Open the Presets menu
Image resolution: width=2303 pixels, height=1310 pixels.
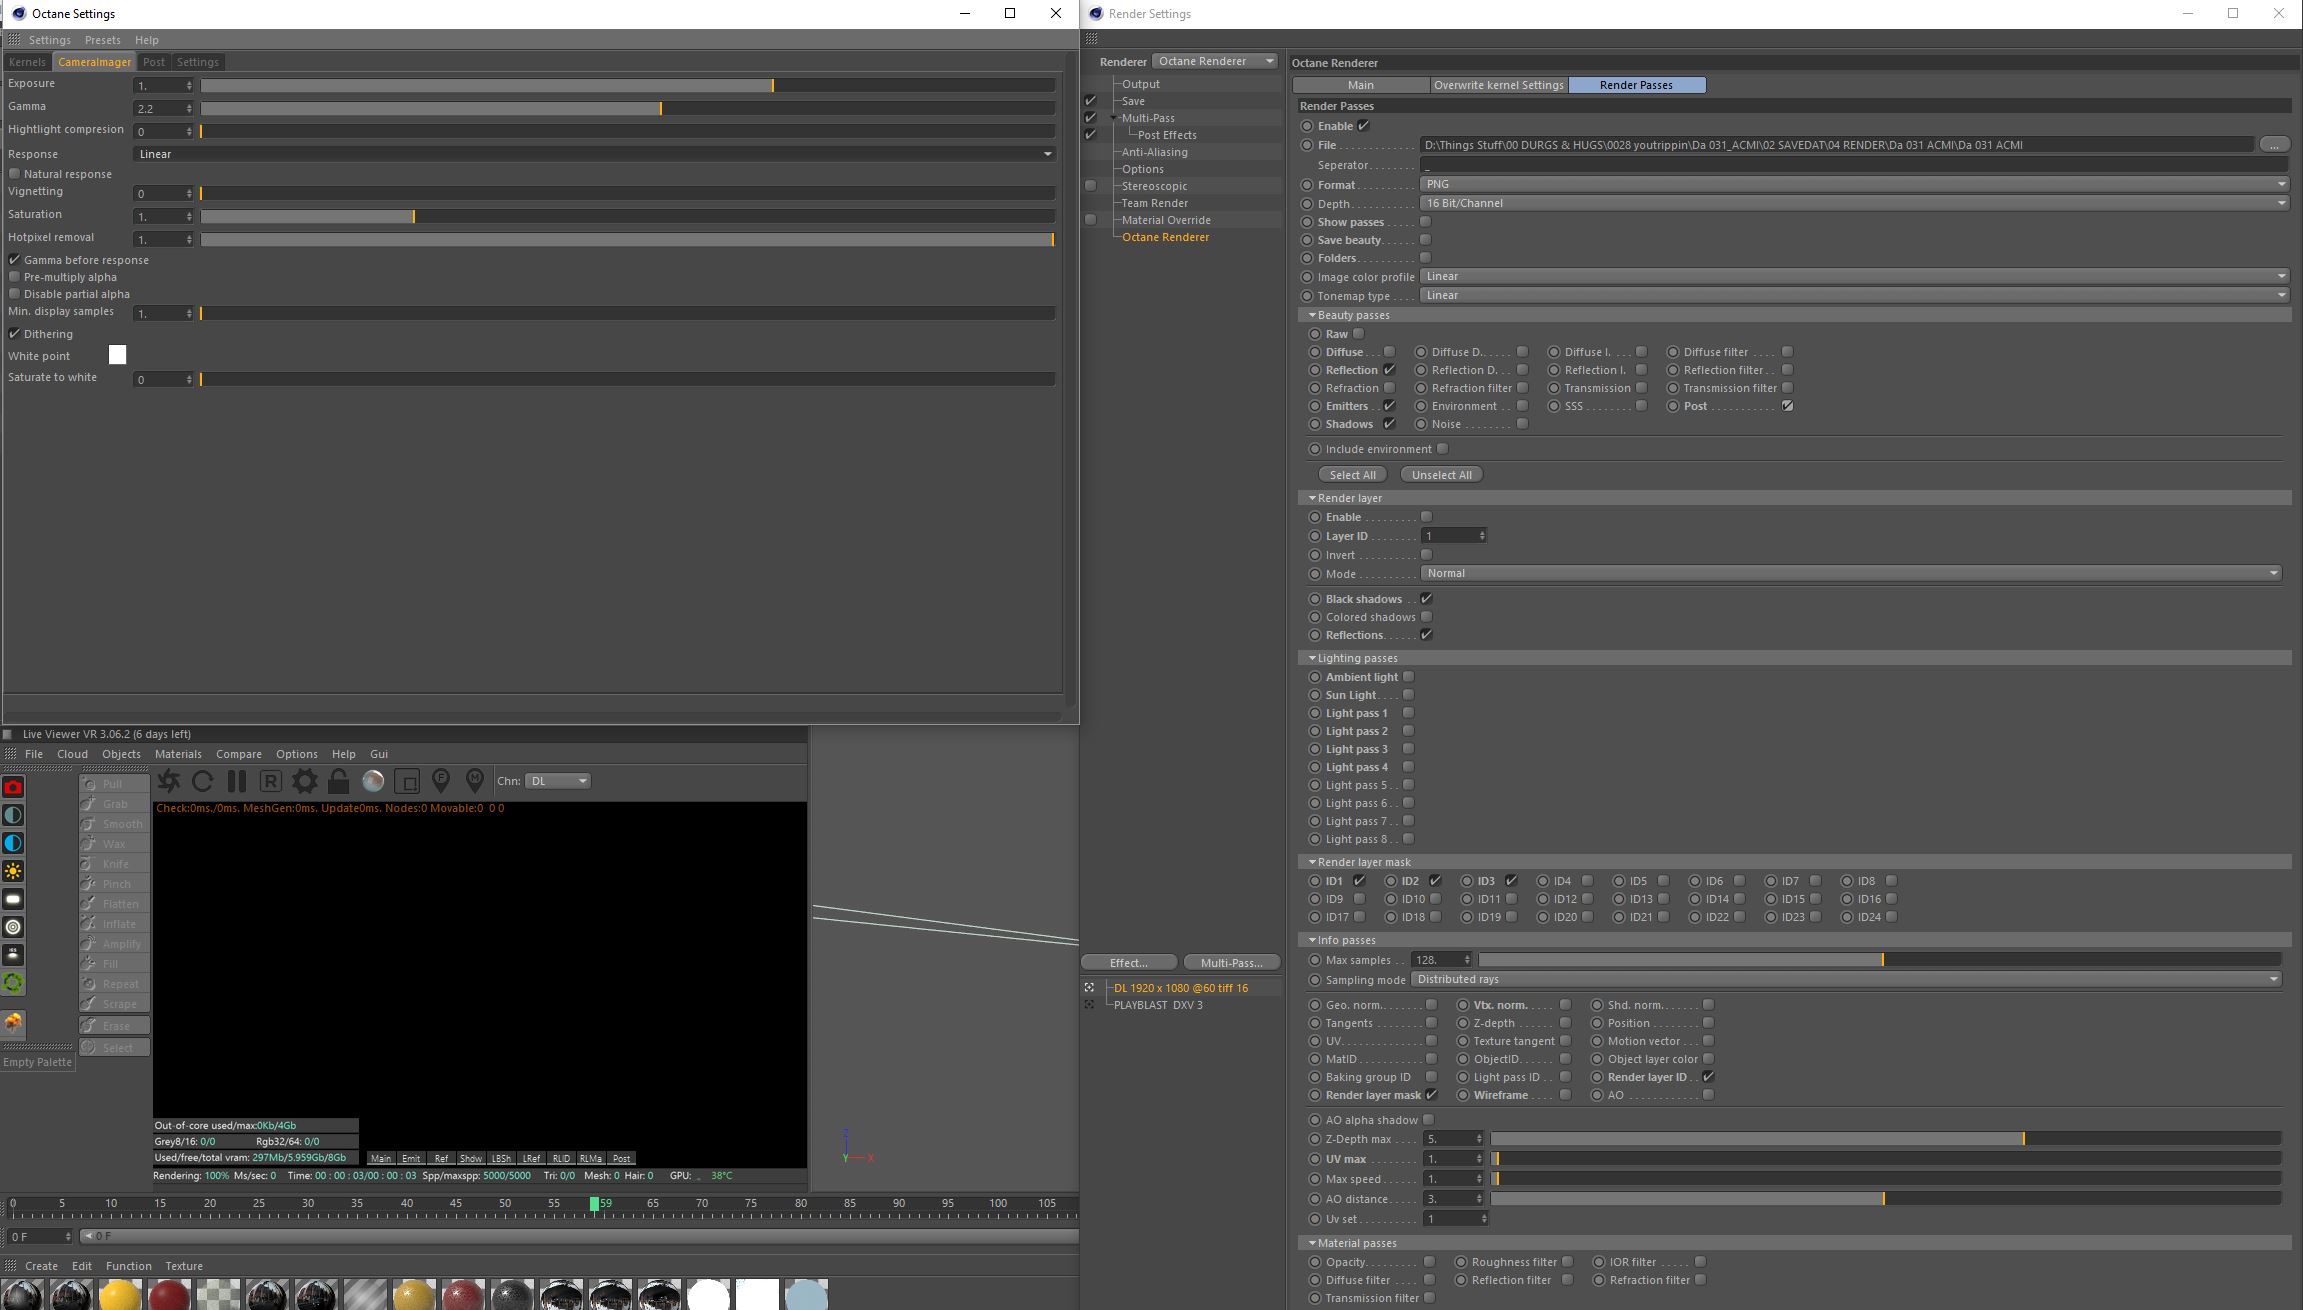click(x=103, y=40)
